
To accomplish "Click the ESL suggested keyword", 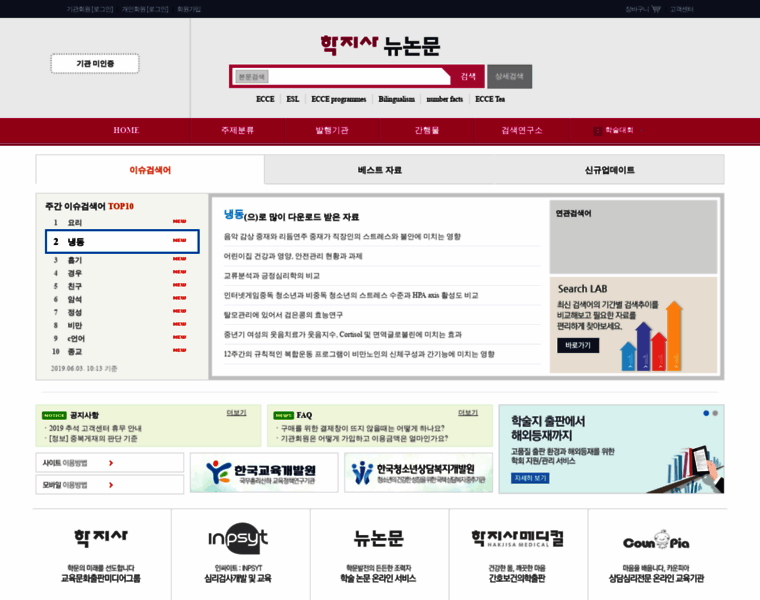I will (292, 99).
